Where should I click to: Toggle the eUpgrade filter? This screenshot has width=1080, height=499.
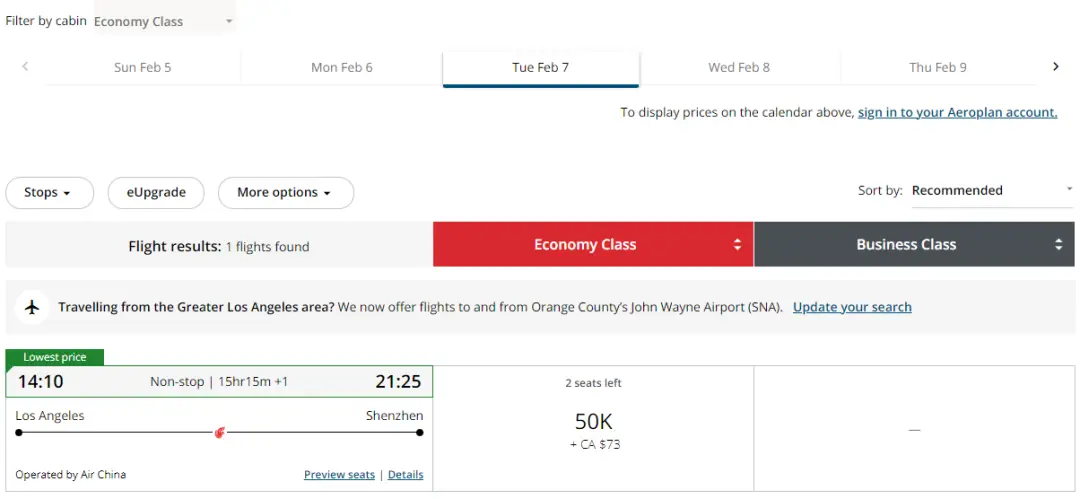[x=156, y=193]
